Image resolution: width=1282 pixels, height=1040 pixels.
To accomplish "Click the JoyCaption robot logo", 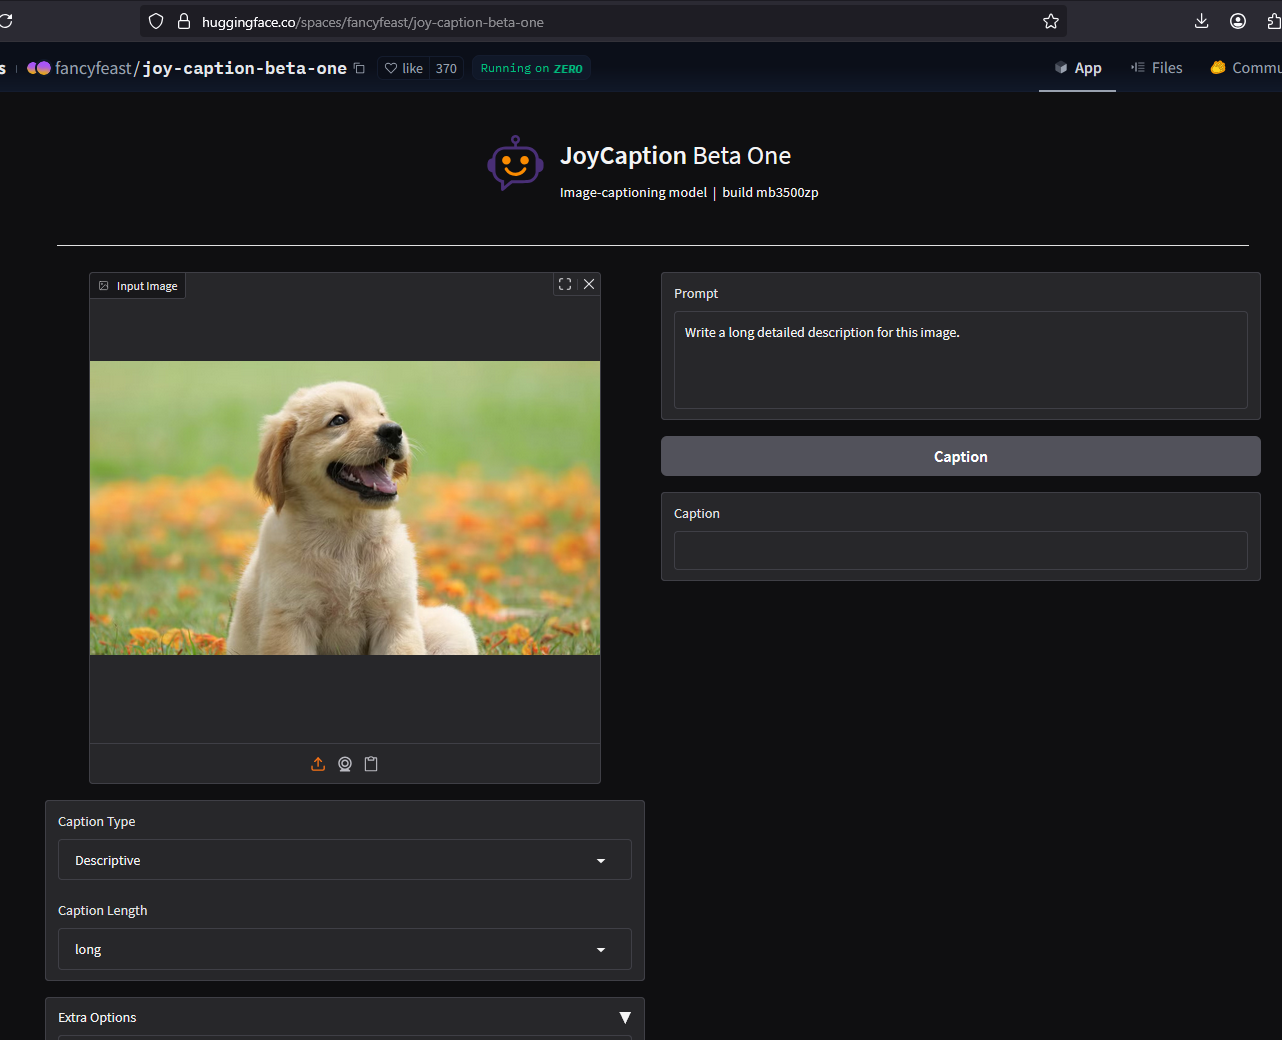I will [x=515, y=163].
